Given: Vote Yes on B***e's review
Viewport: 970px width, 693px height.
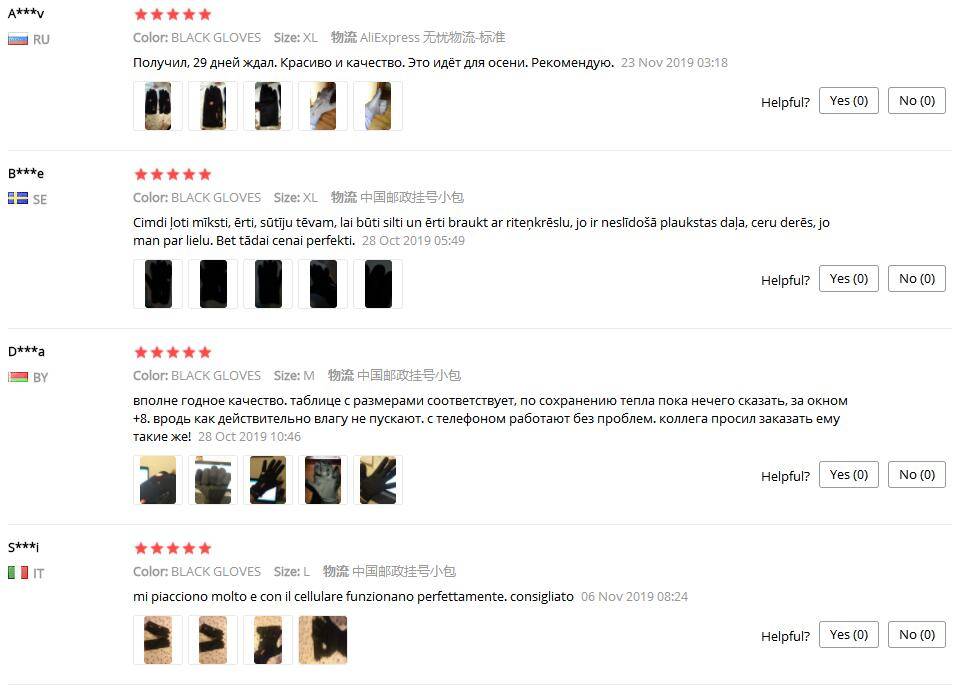Looking at the screenshot, I should click(849, 279).
